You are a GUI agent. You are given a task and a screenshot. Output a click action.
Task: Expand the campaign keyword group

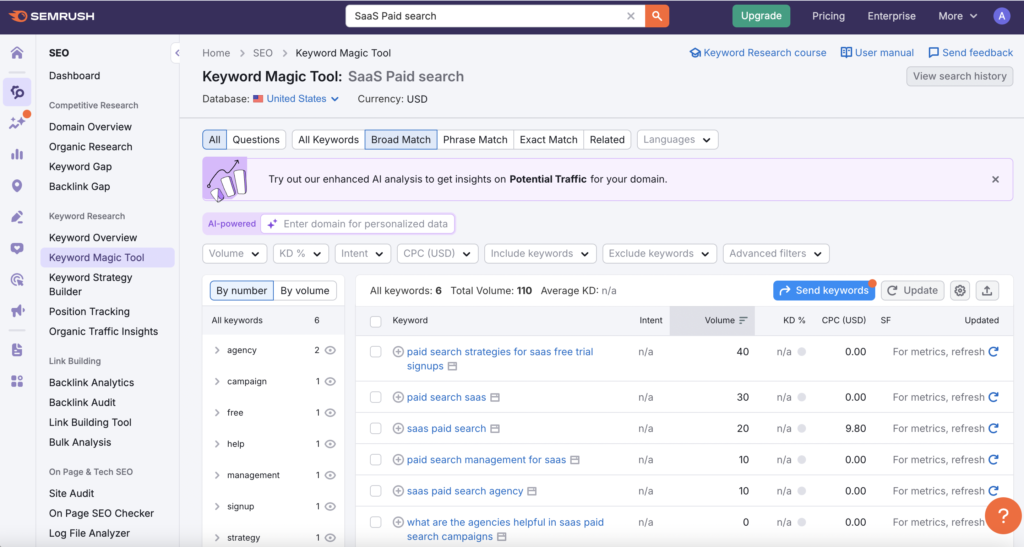pyautogui.click(x=217, y=381)
